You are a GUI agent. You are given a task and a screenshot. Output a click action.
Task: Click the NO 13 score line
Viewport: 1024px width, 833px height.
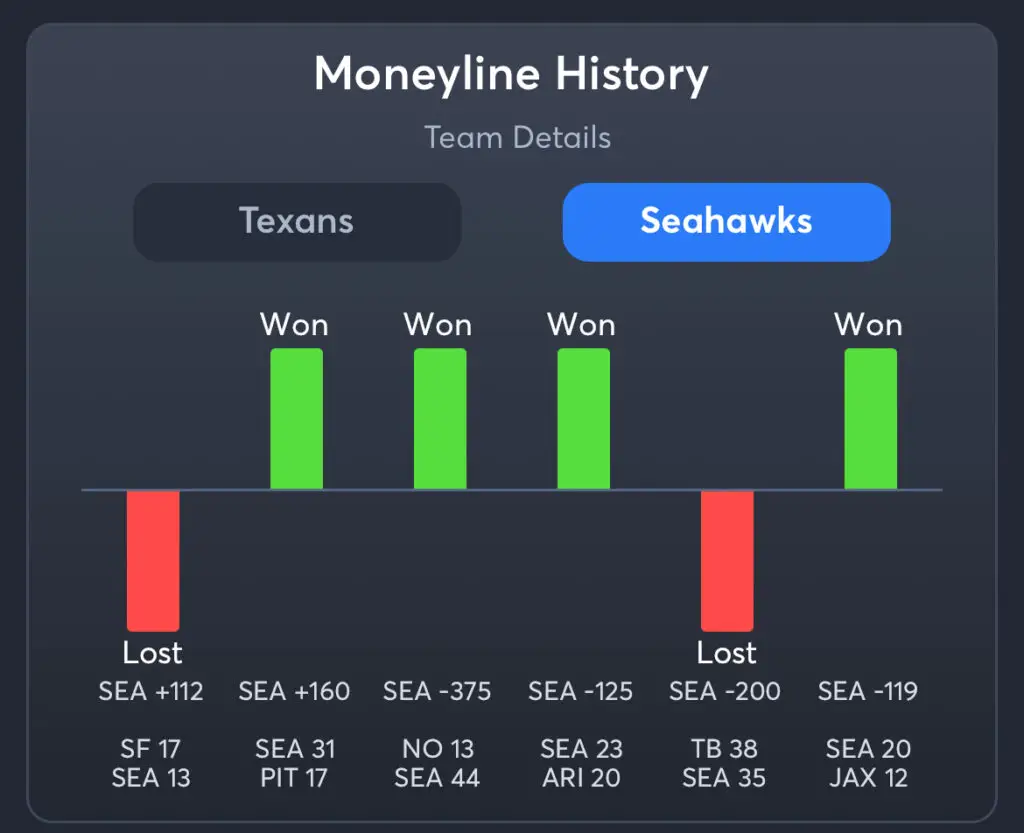[x=437, y=749]
